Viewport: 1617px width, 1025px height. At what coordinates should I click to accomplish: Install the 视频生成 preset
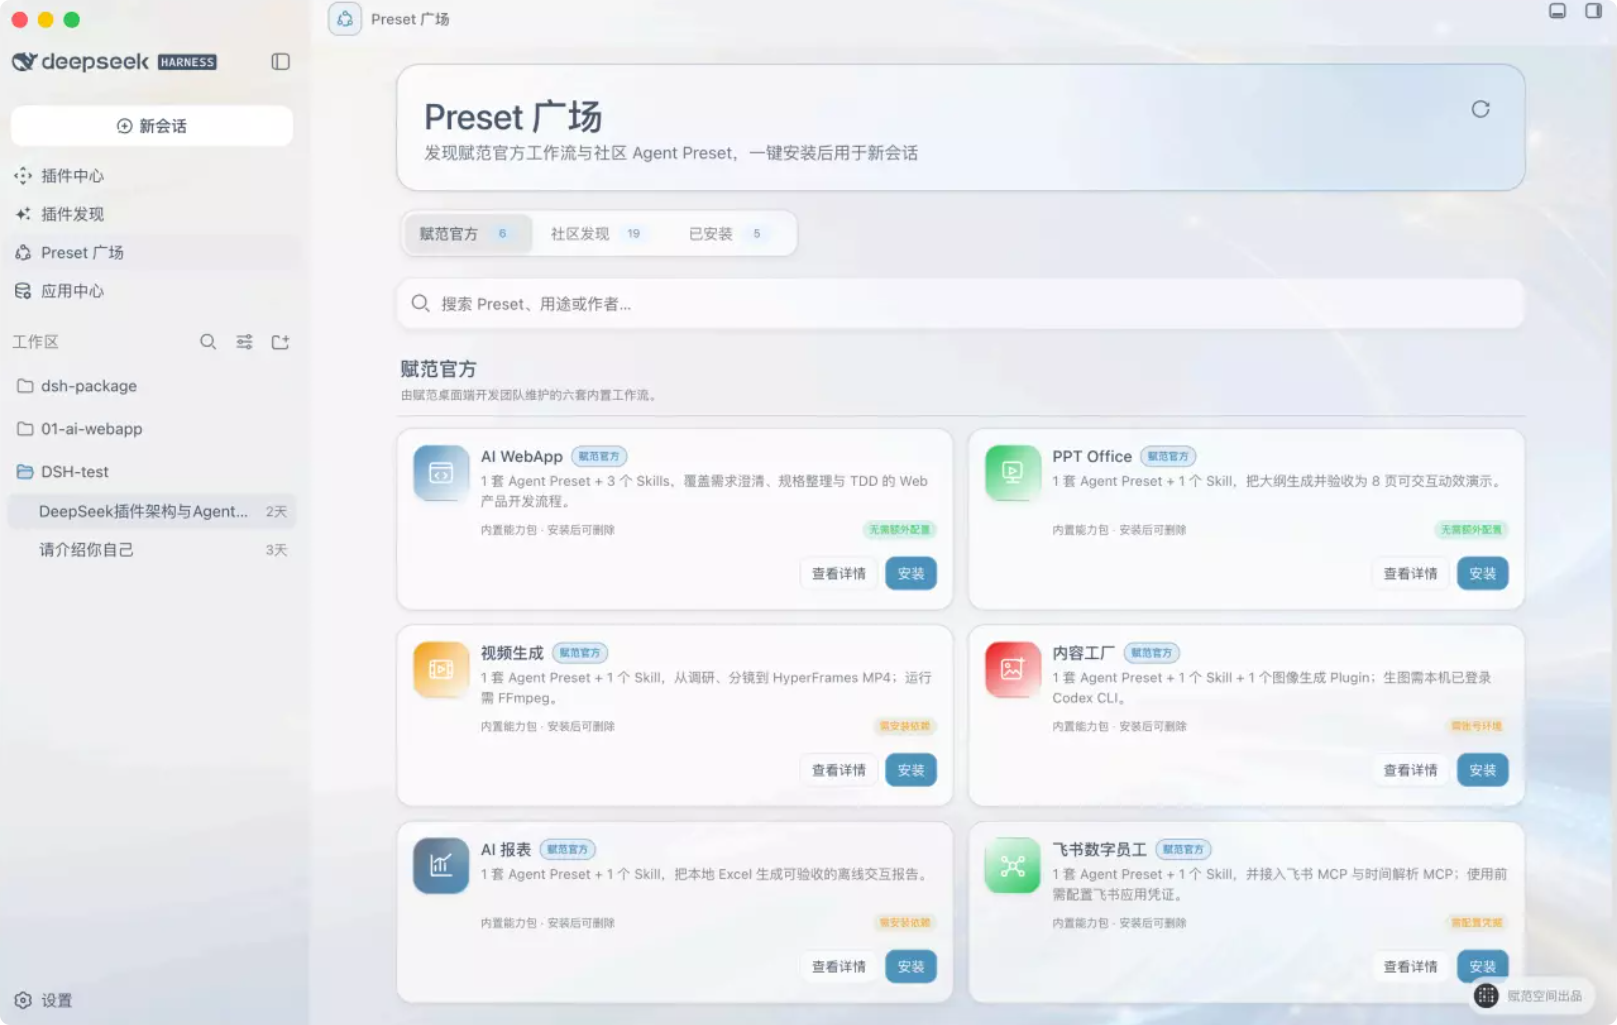click(x=911, y=770)
